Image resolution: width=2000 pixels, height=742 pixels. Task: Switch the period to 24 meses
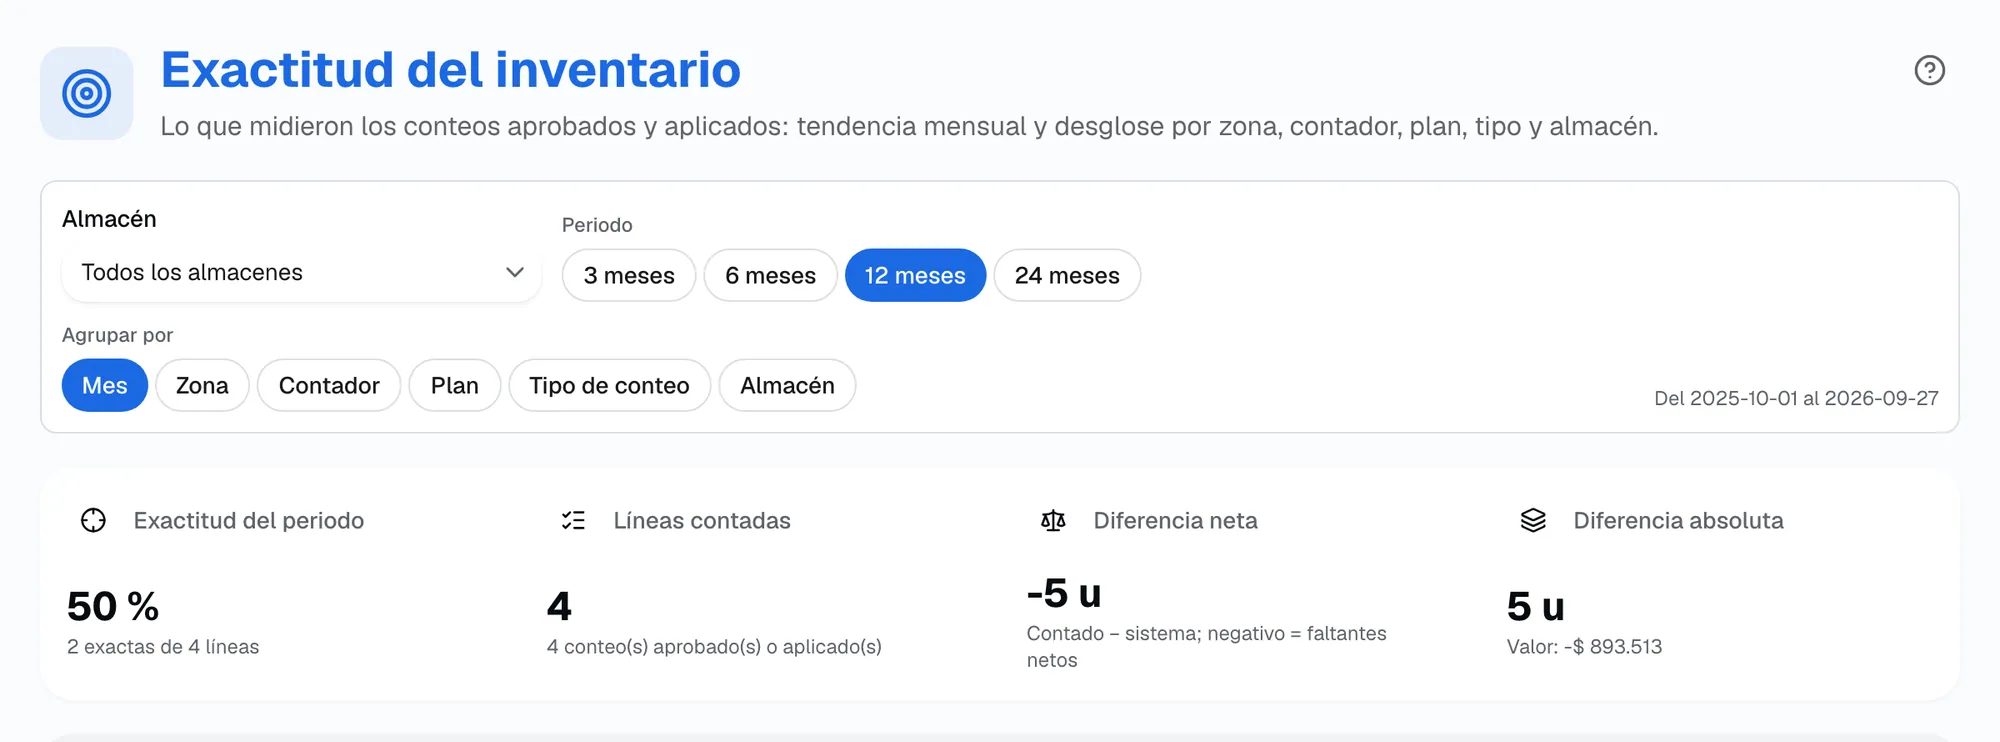click(x=1067, y=275)
